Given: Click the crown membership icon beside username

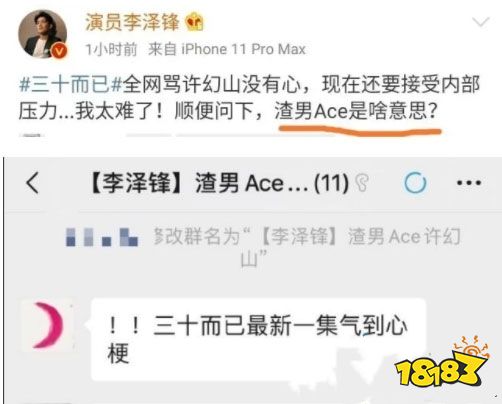Looking at the screenshot, I should (194, 22).
